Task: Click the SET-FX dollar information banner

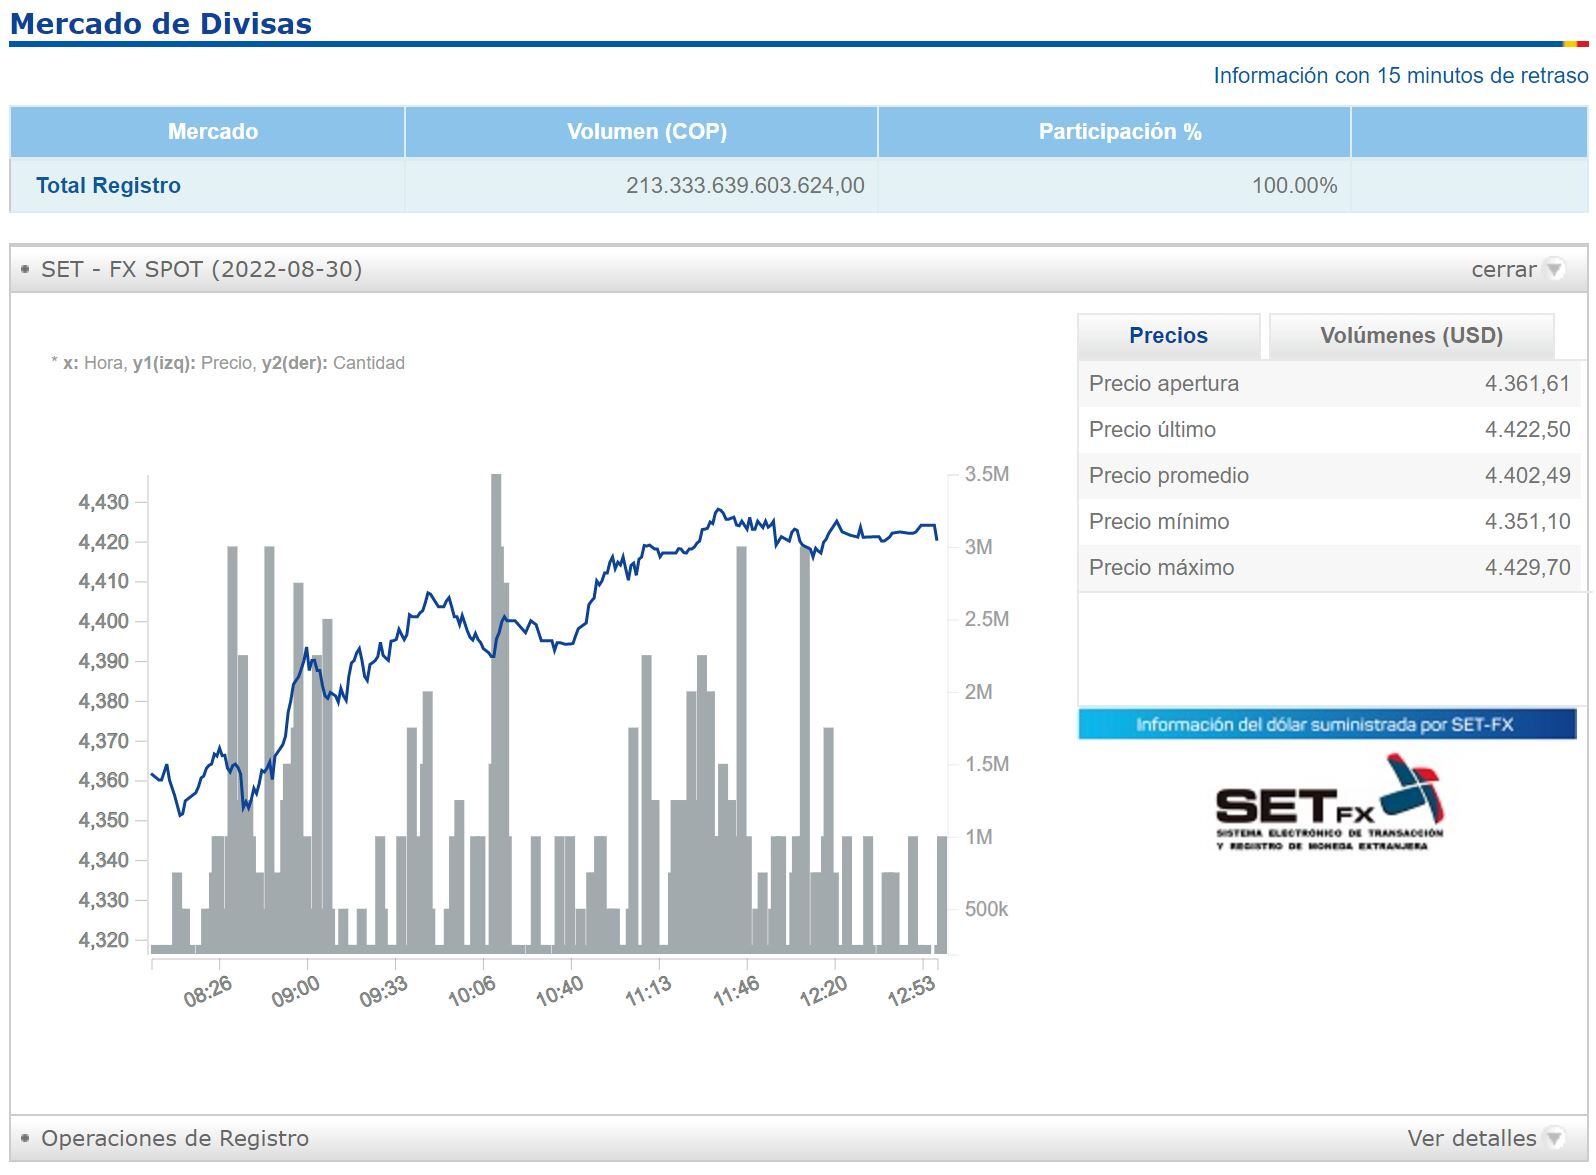Action: 1326,724
